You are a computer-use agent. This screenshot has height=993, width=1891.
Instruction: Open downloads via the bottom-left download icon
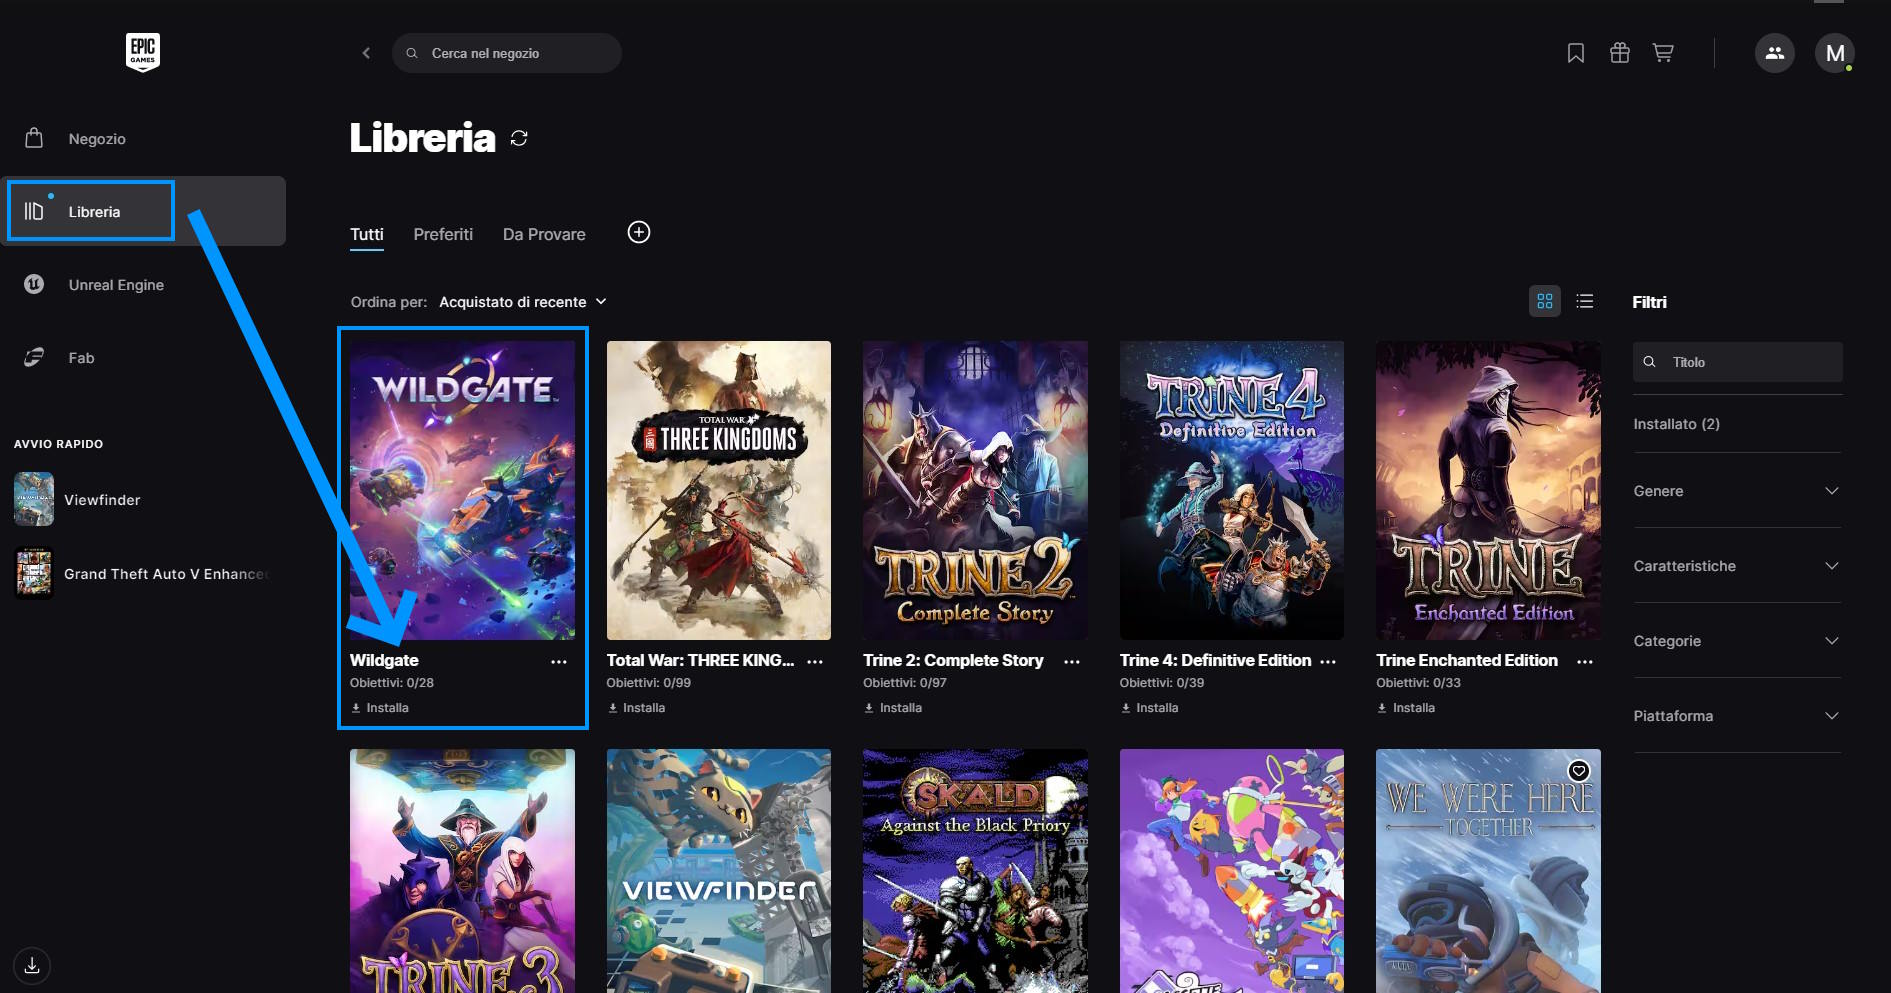coord(32,965)
